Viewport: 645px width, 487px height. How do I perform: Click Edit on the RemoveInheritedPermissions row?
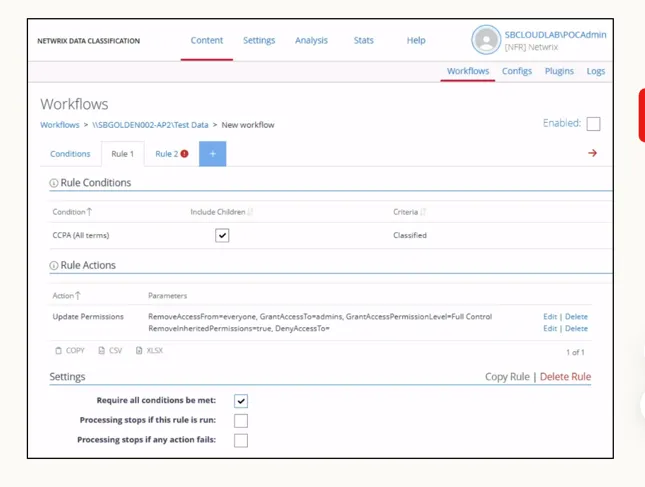[550, 329]
